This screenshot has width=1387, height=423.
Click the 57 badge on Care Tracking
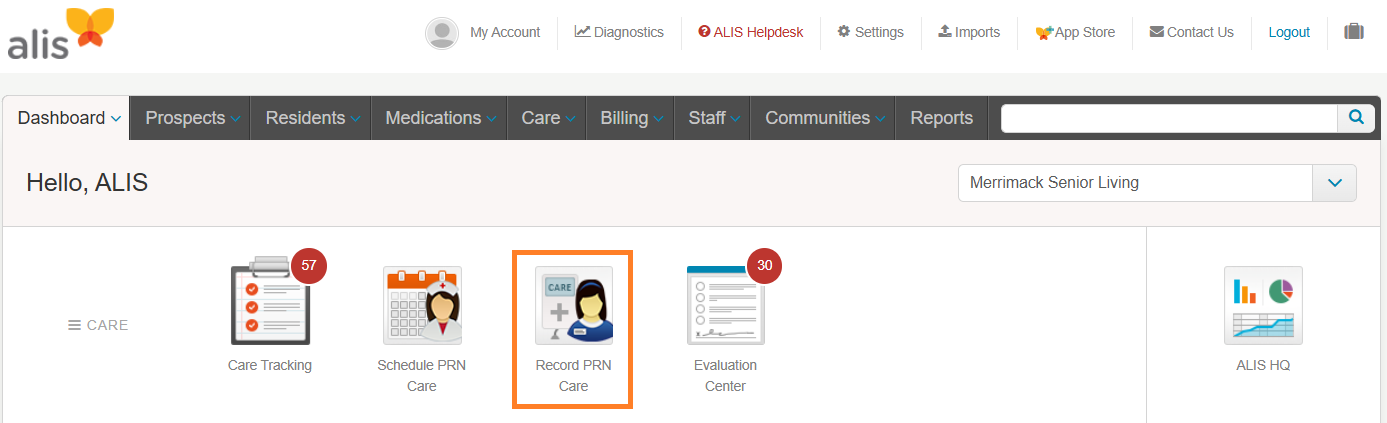tap(309, 266)
